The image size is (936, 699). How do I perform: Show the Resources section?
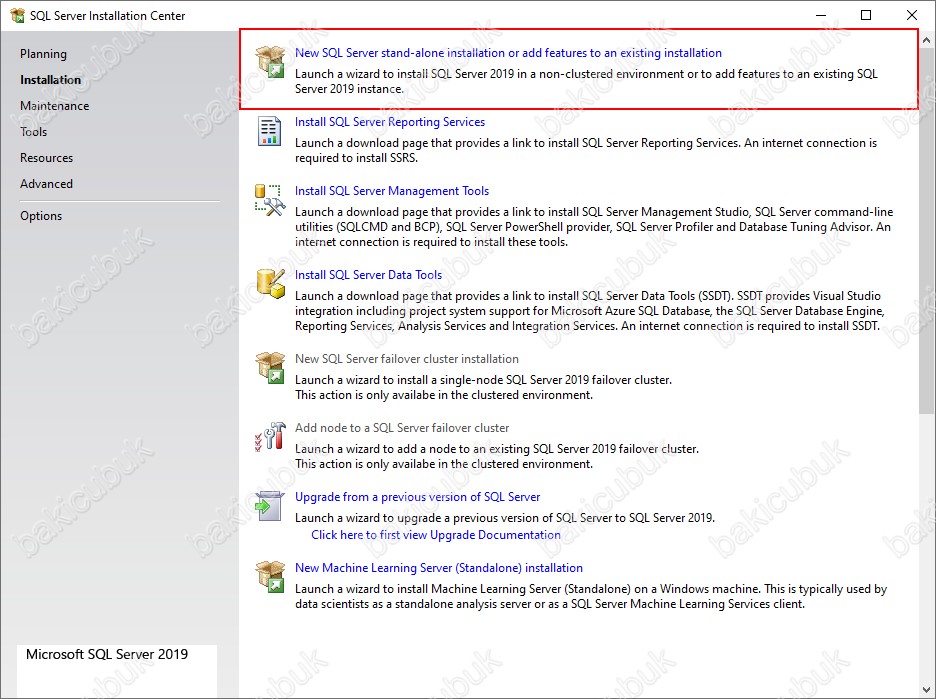tap(46, 158)
